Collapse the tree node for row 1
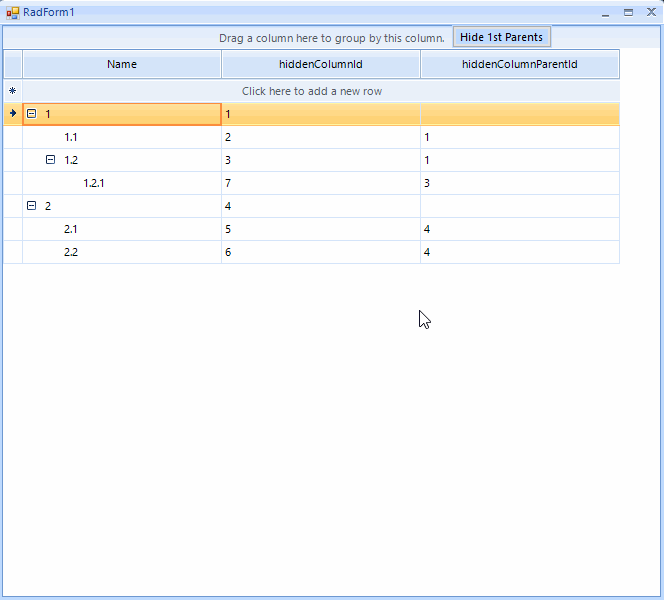This screenshot has height=600, width=664. (31, 114)
